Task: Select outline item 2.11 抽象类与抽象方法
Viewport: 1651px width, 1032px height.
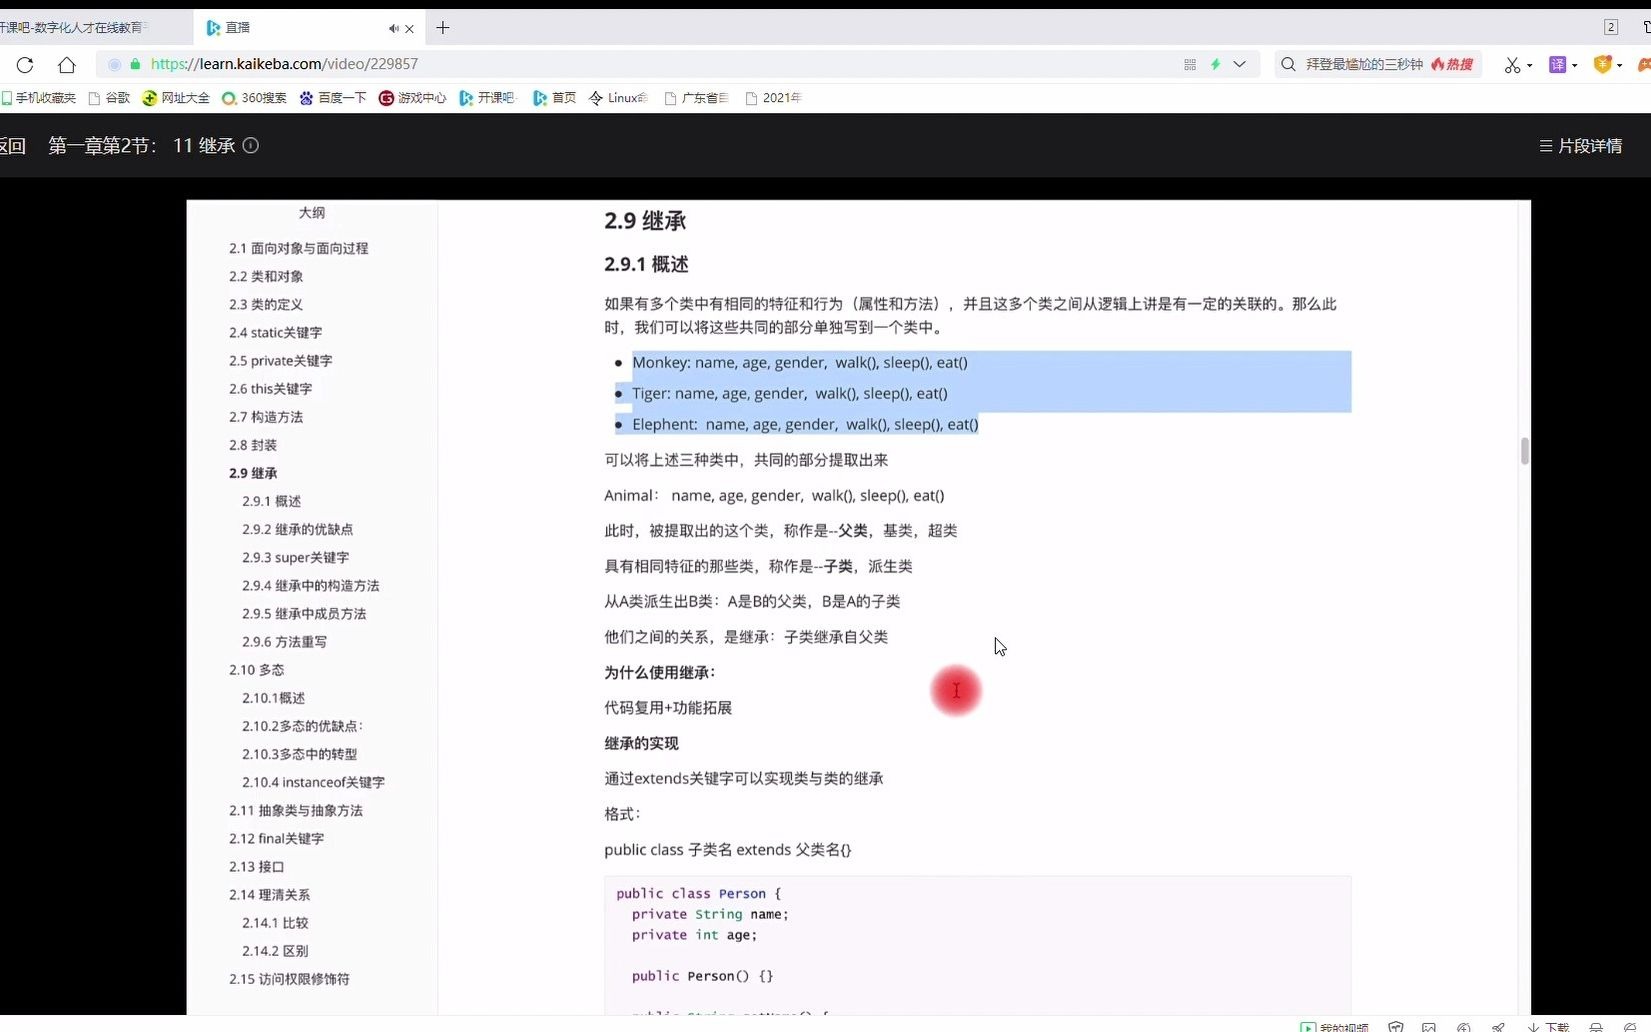Action: coord(295,810)
